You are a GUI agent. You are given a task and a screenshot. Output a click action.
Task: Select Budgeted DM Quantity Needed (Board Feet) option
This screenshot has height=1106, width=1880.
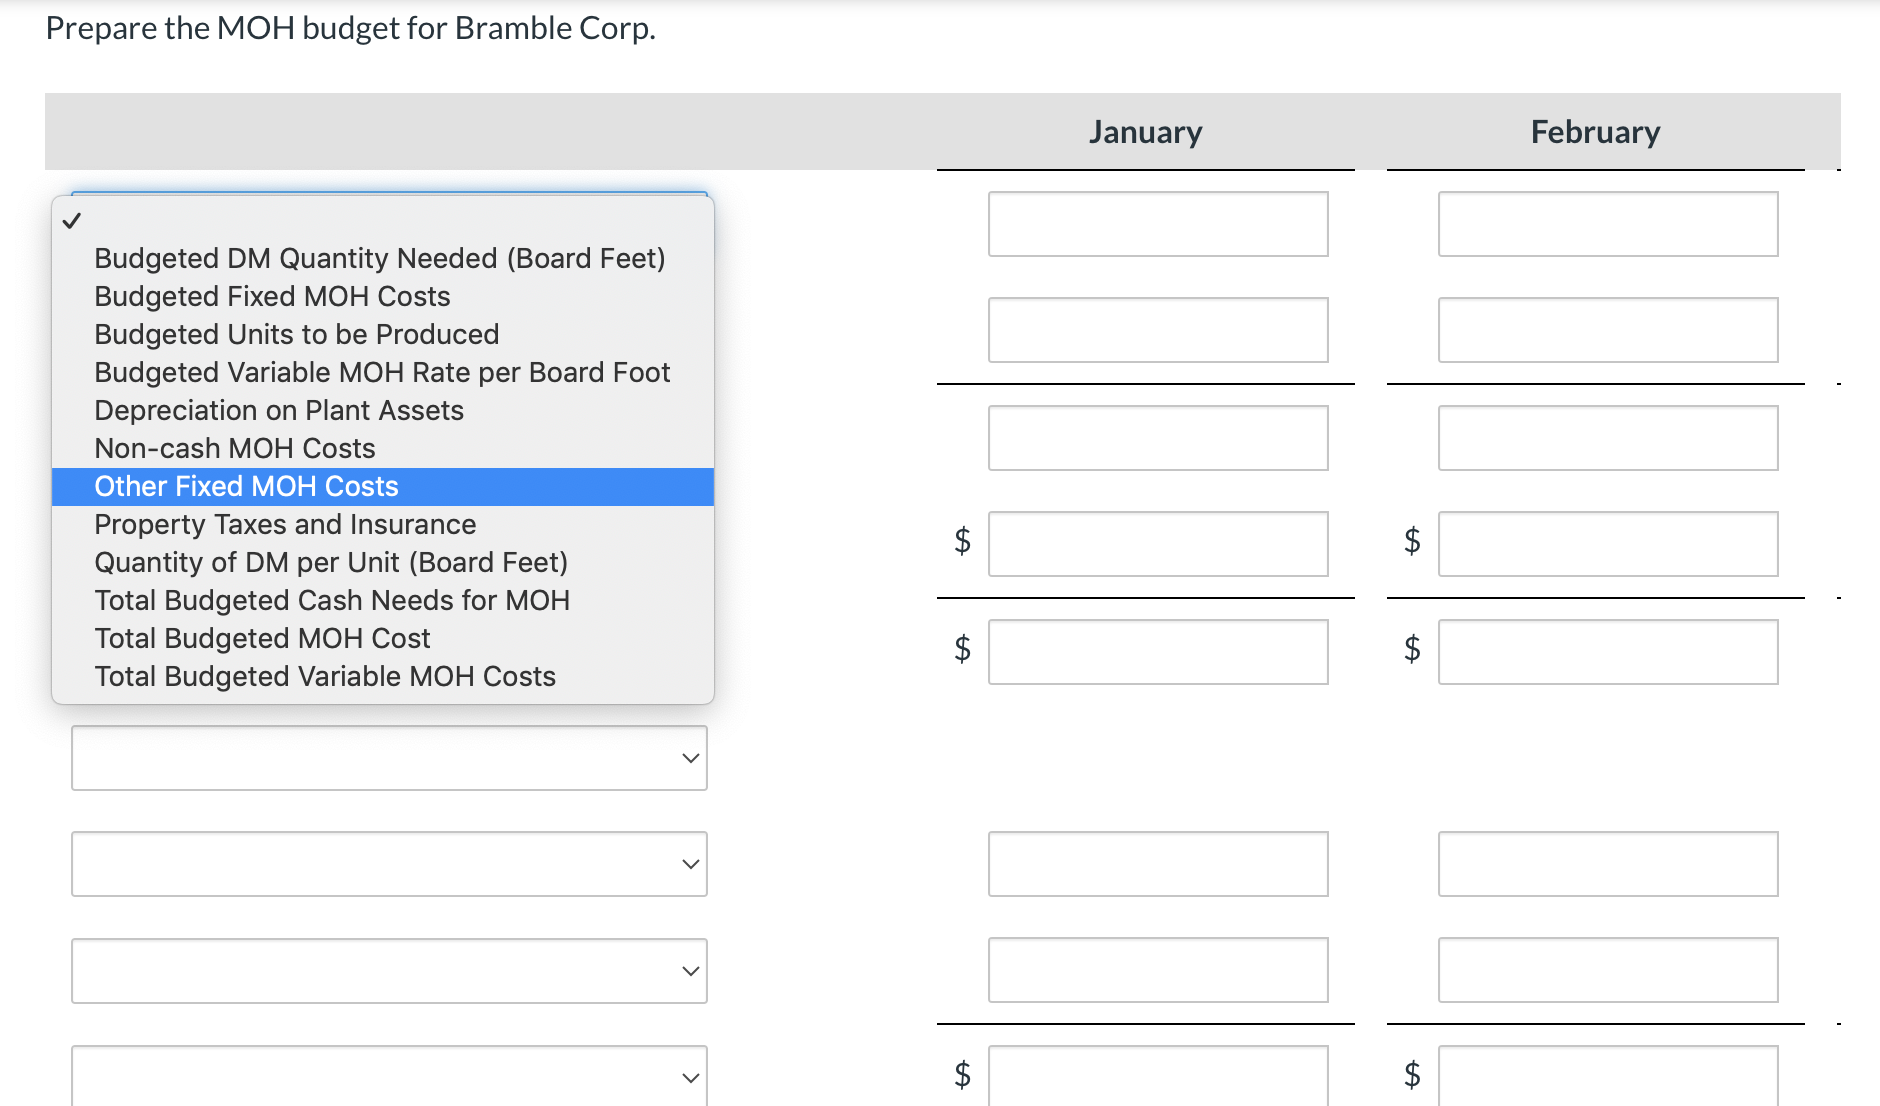coord(380,258)
